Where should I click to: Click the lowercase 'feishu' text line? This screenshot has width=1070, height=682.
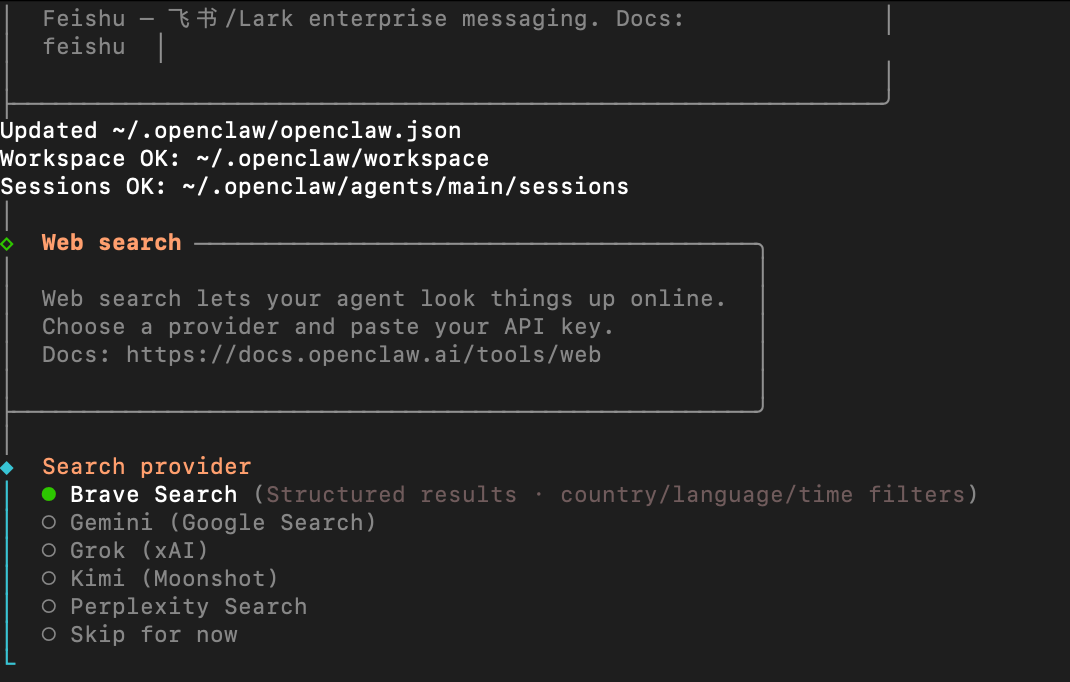click(x=84, y=46)
